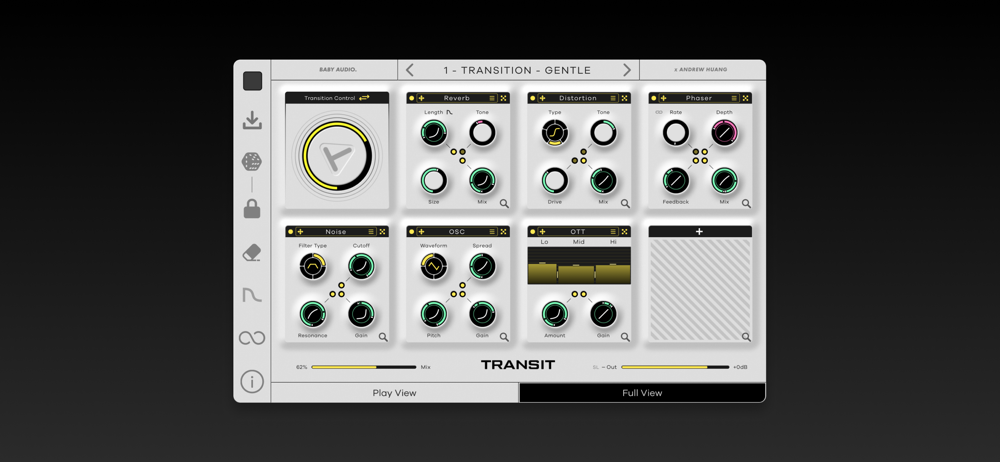Toggle the OSC module power dot
This screenshot has height=462, width=1000.
coord(411,232)
